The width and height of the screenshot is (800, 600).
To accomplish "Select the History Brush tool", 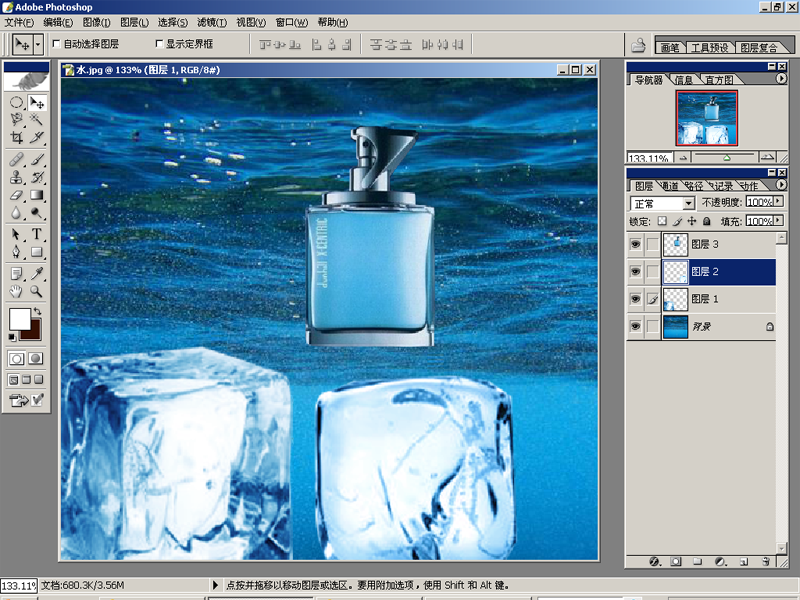I will (36, 177).
